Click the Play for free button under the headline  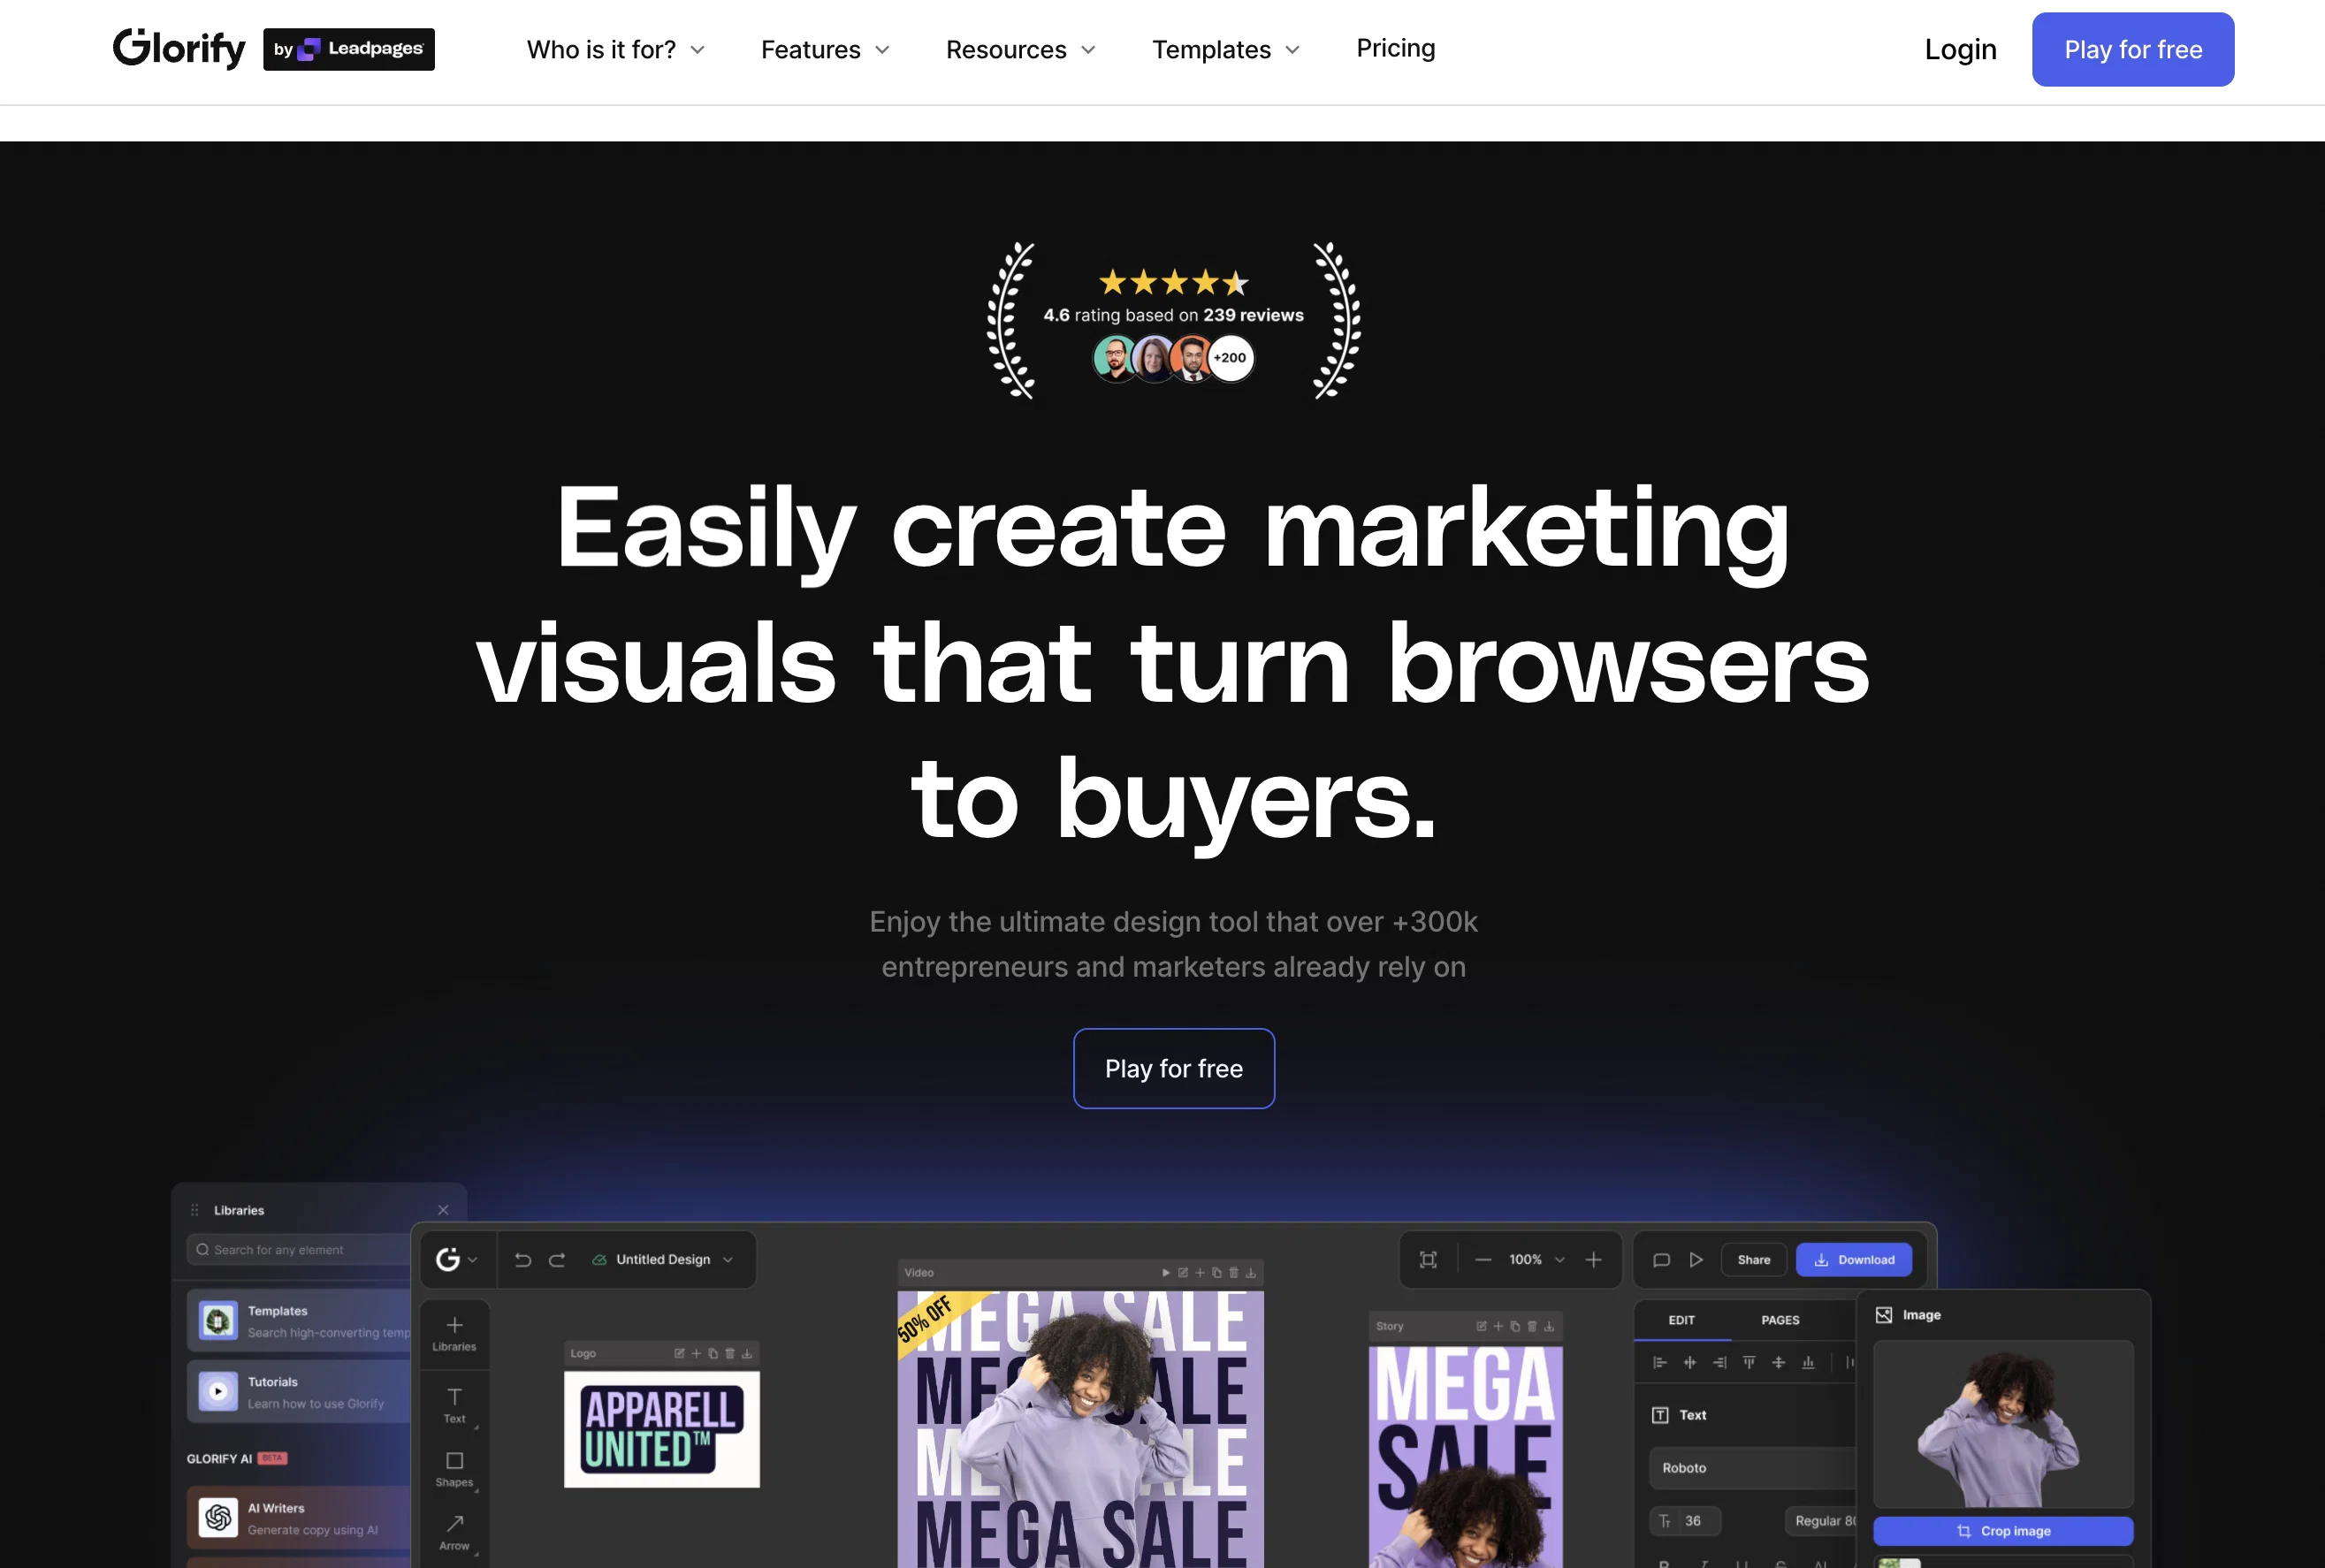click(1174, 1068)
